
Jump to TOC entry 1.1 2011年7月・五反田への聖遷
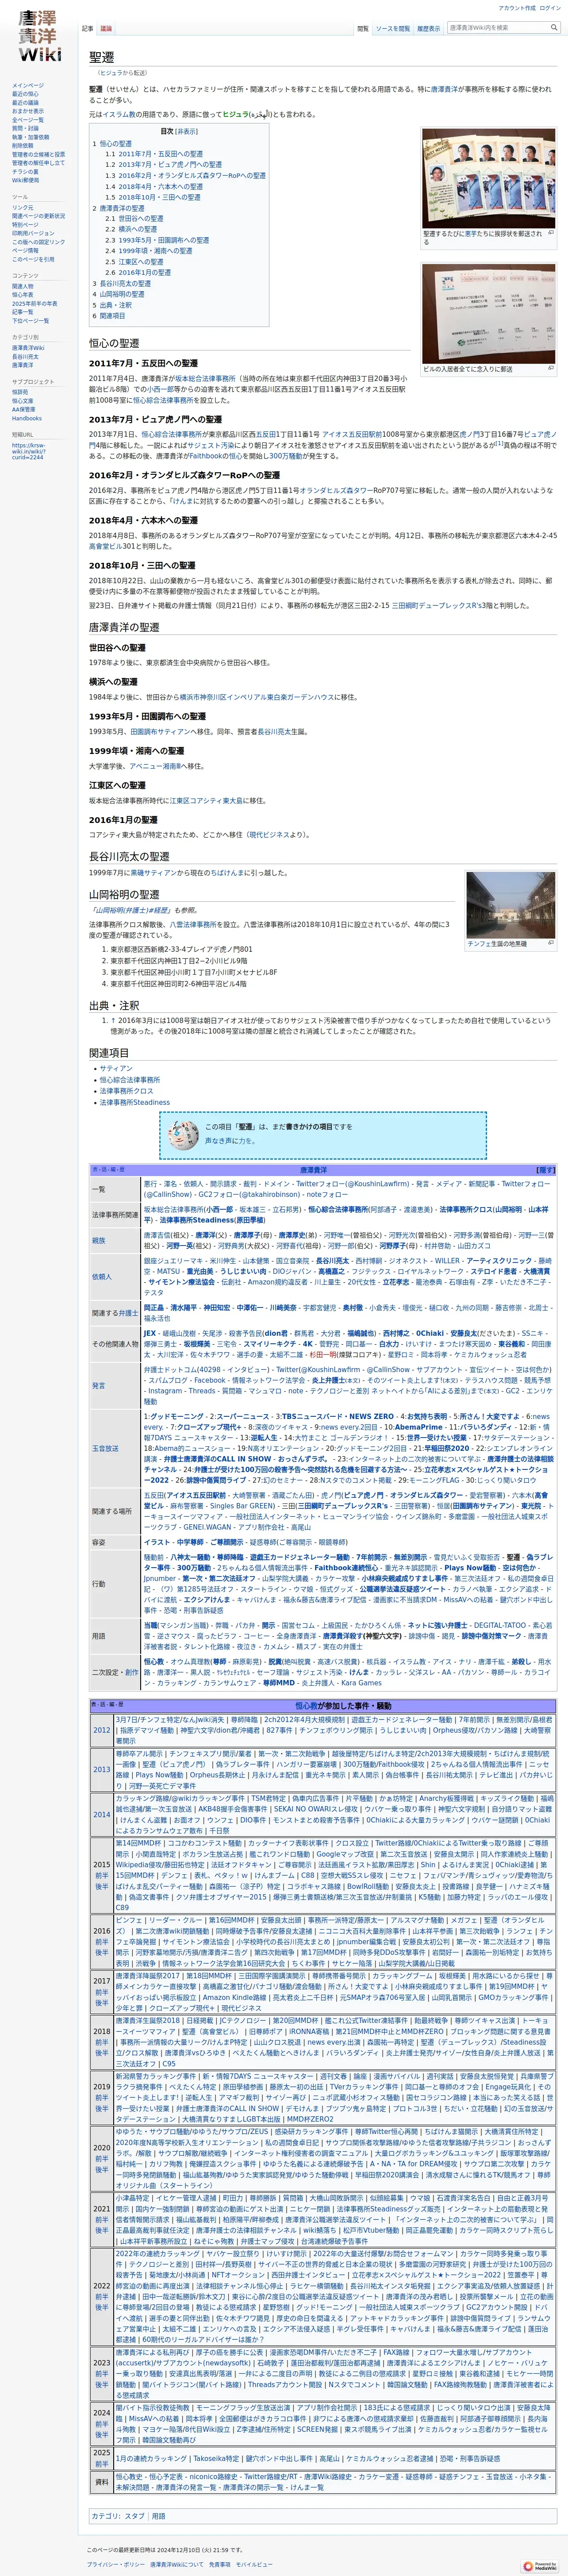[154, 154]
